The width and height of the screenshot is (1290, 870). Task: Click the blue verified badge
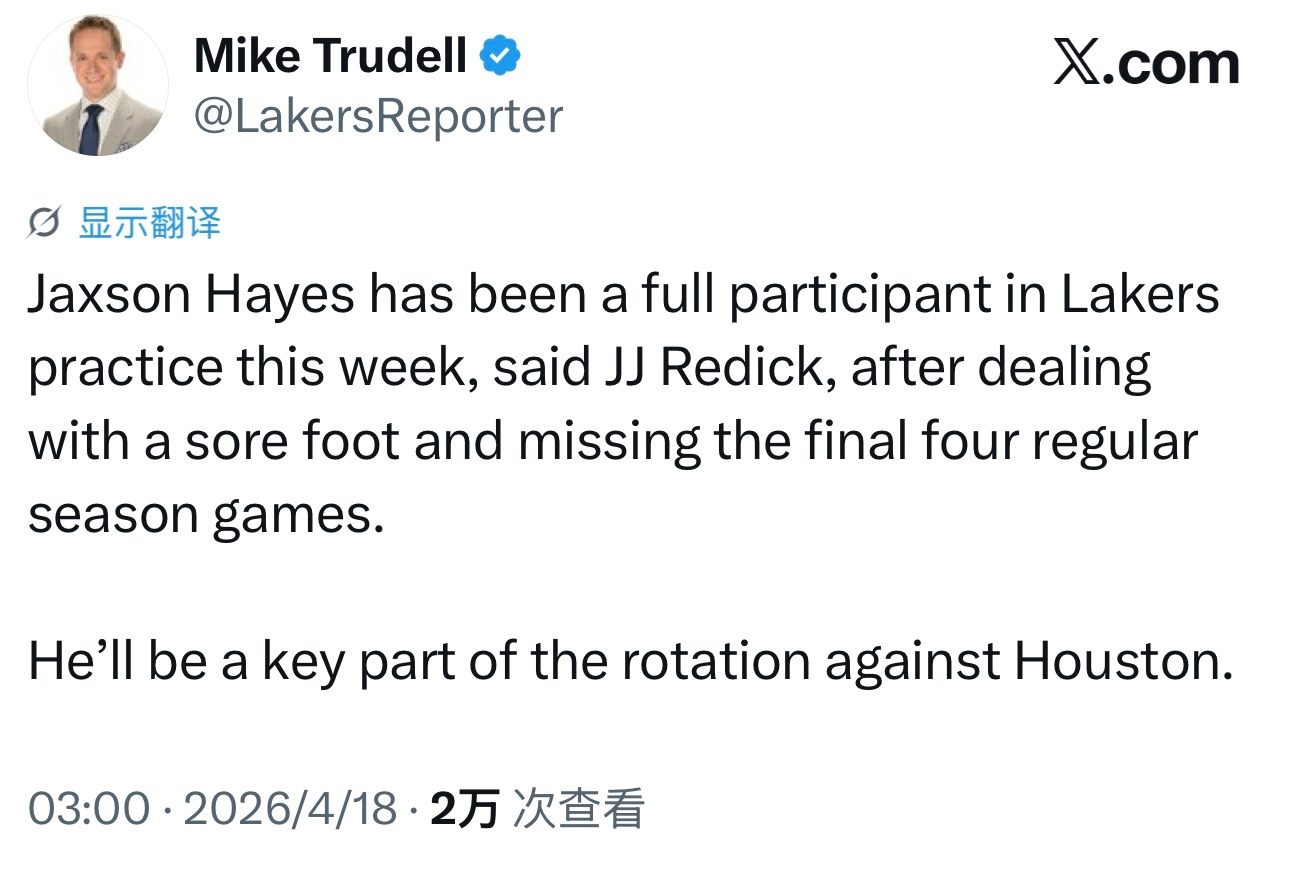click(501, 57)
